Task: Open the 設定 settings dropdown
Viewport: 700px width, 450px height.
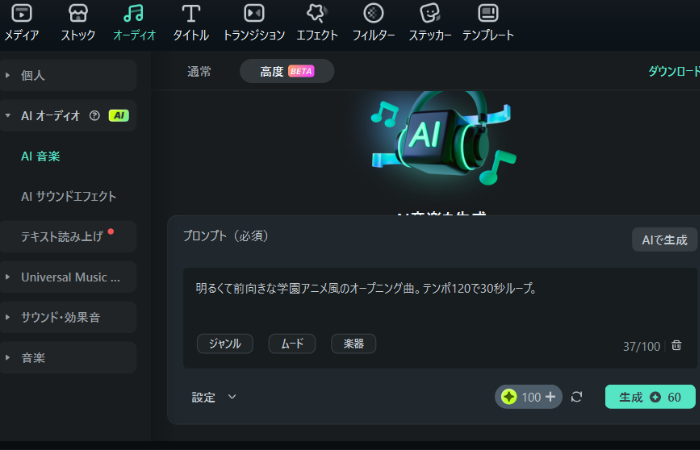Action: [214, 397]
